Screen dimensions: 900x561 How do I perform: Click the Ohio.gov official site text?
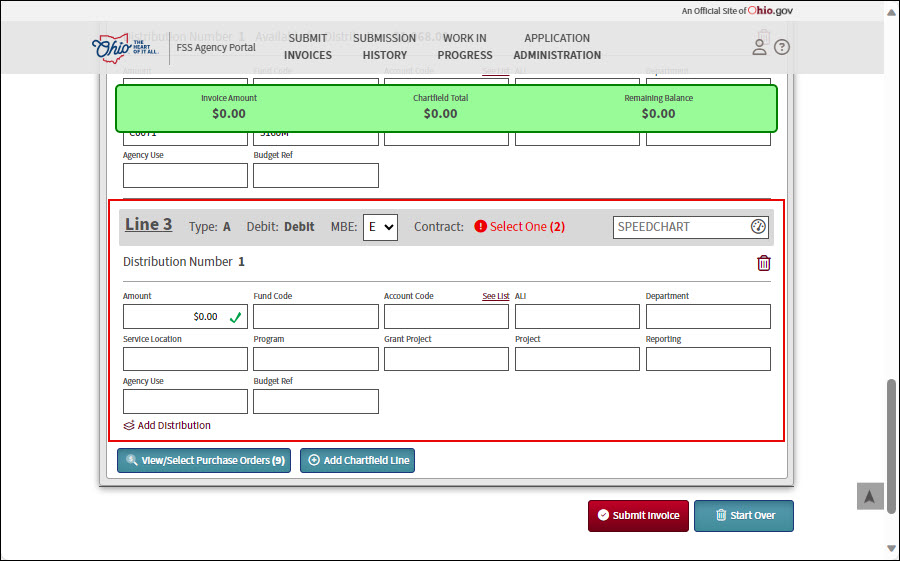tap(737, 10)
